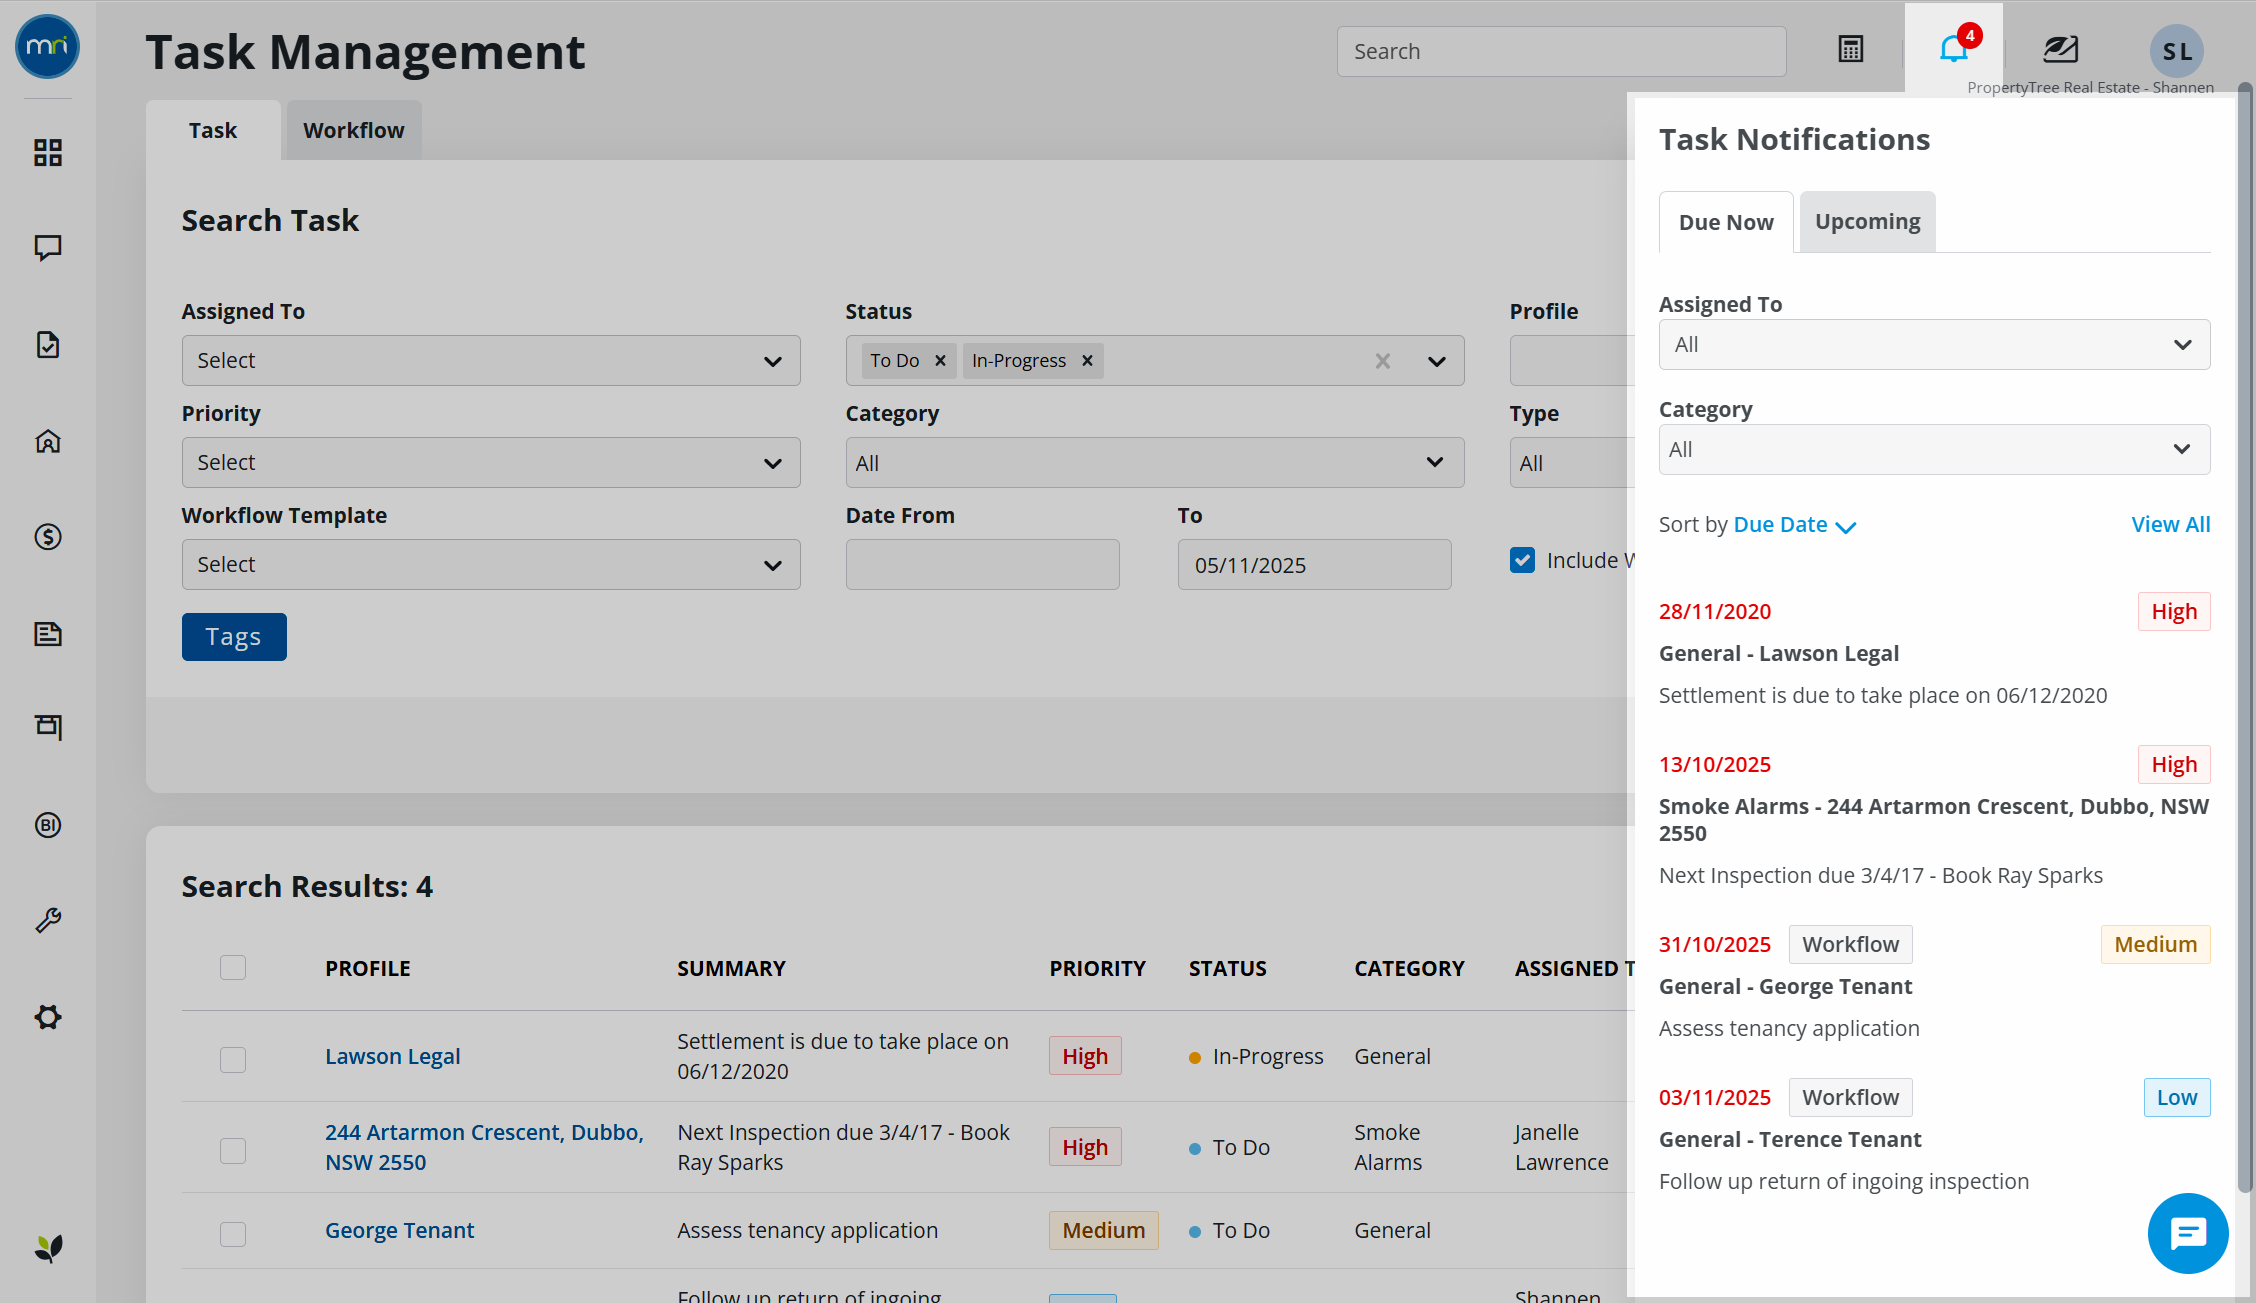Open the archive box sidebar icon
This screenshot has width=2256, height=1303.
48,727
